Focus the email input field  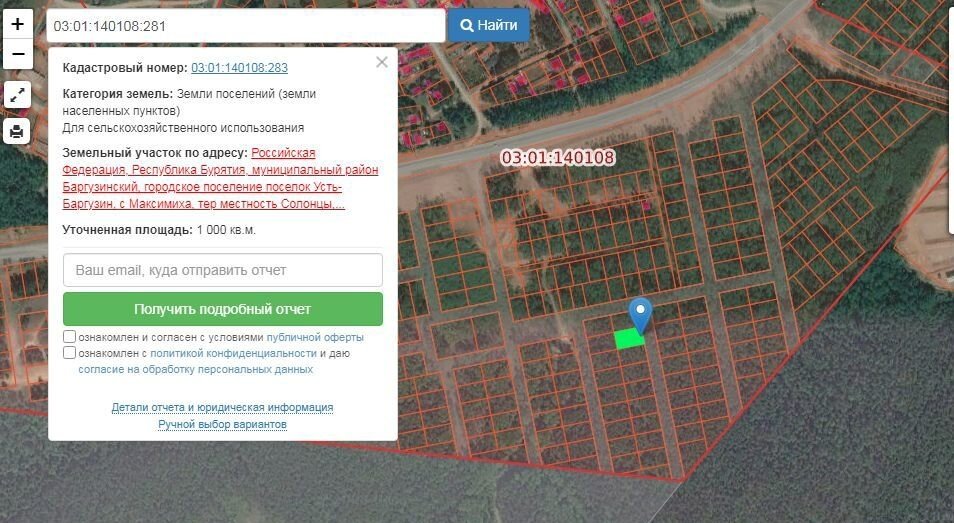223,270
